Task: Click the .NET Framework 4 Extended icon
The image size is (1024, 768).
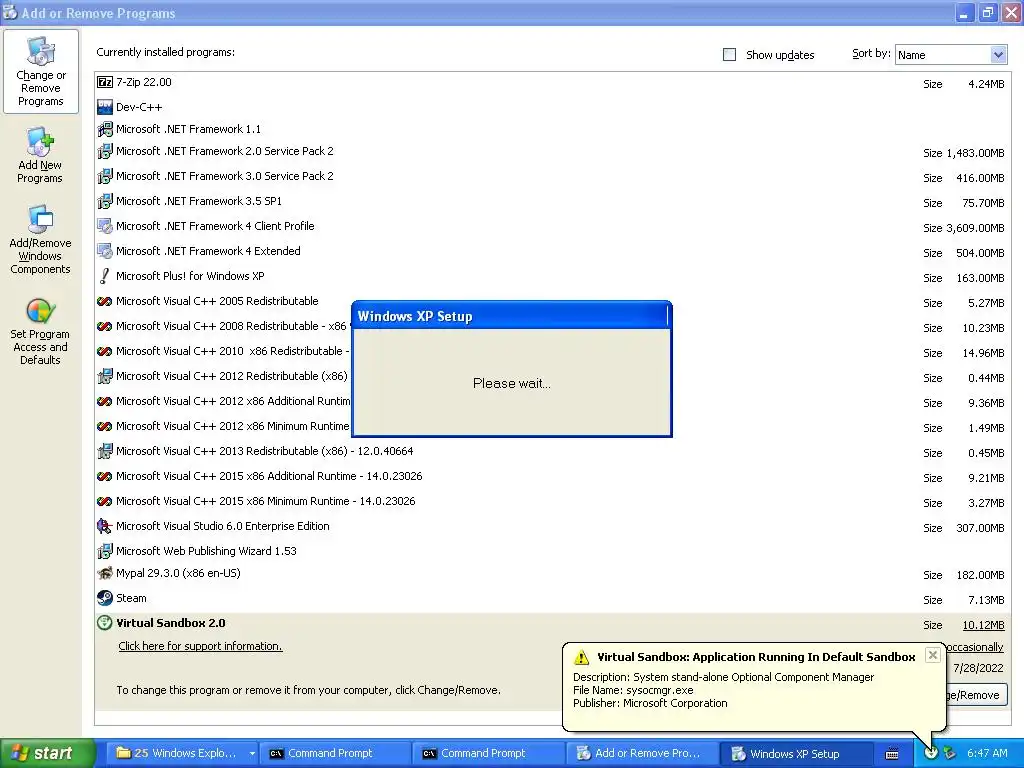Action: pyautogui.click(x=104, y=251)
